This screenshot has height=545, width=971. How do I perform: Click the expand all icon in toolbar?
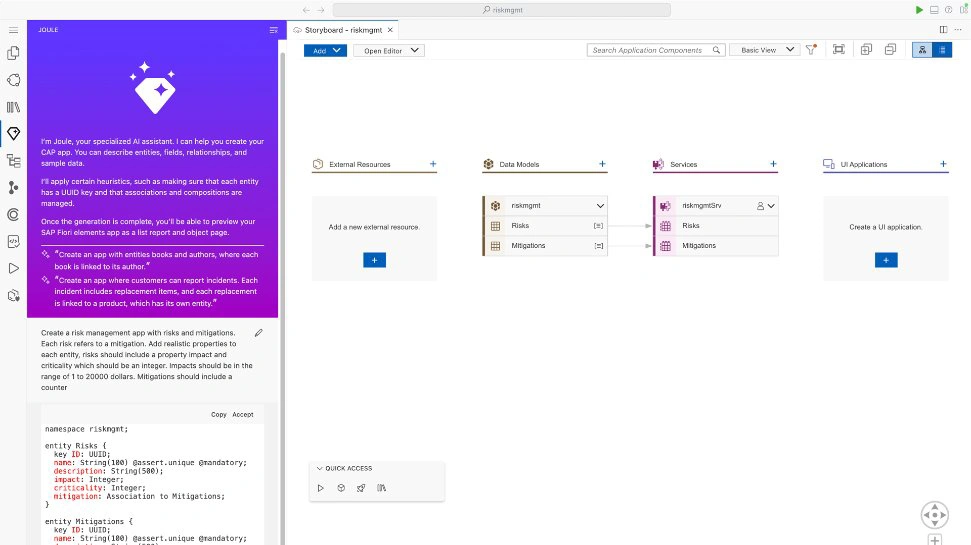click(x=866, y=50)
